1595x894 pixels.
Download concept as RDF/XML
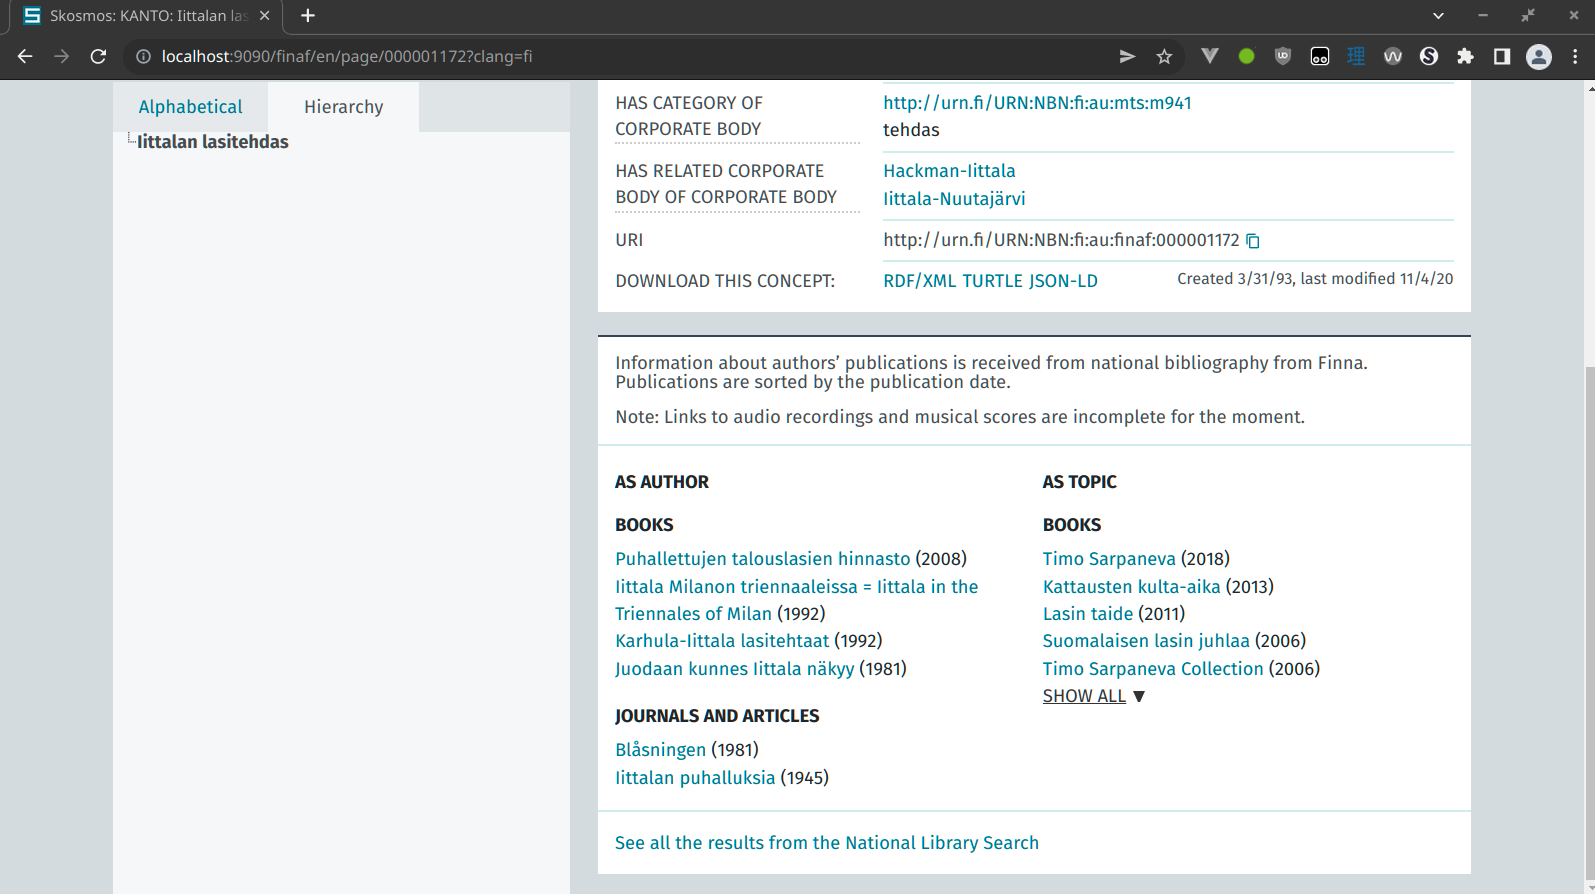click(x=920, y=281)
